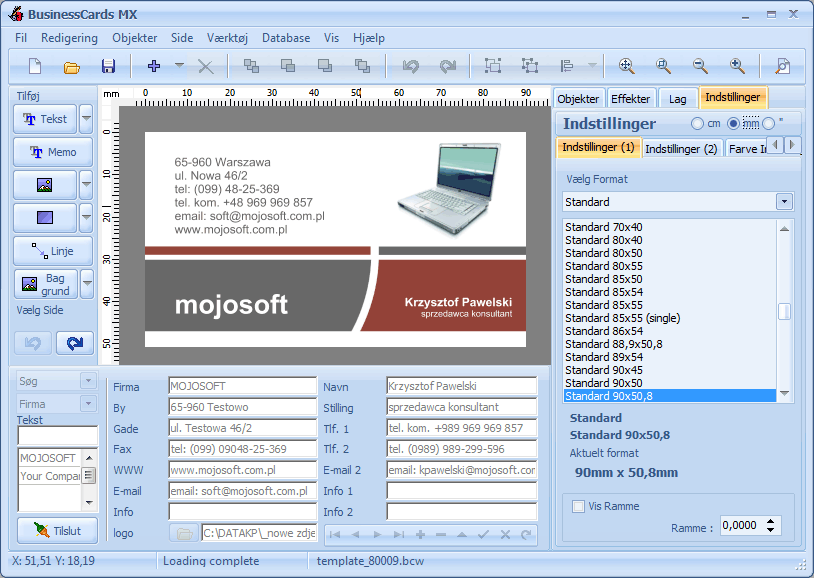Click the folder browse button beside the logo path
This screenshot has width=814, height=578.
(184, 533)
